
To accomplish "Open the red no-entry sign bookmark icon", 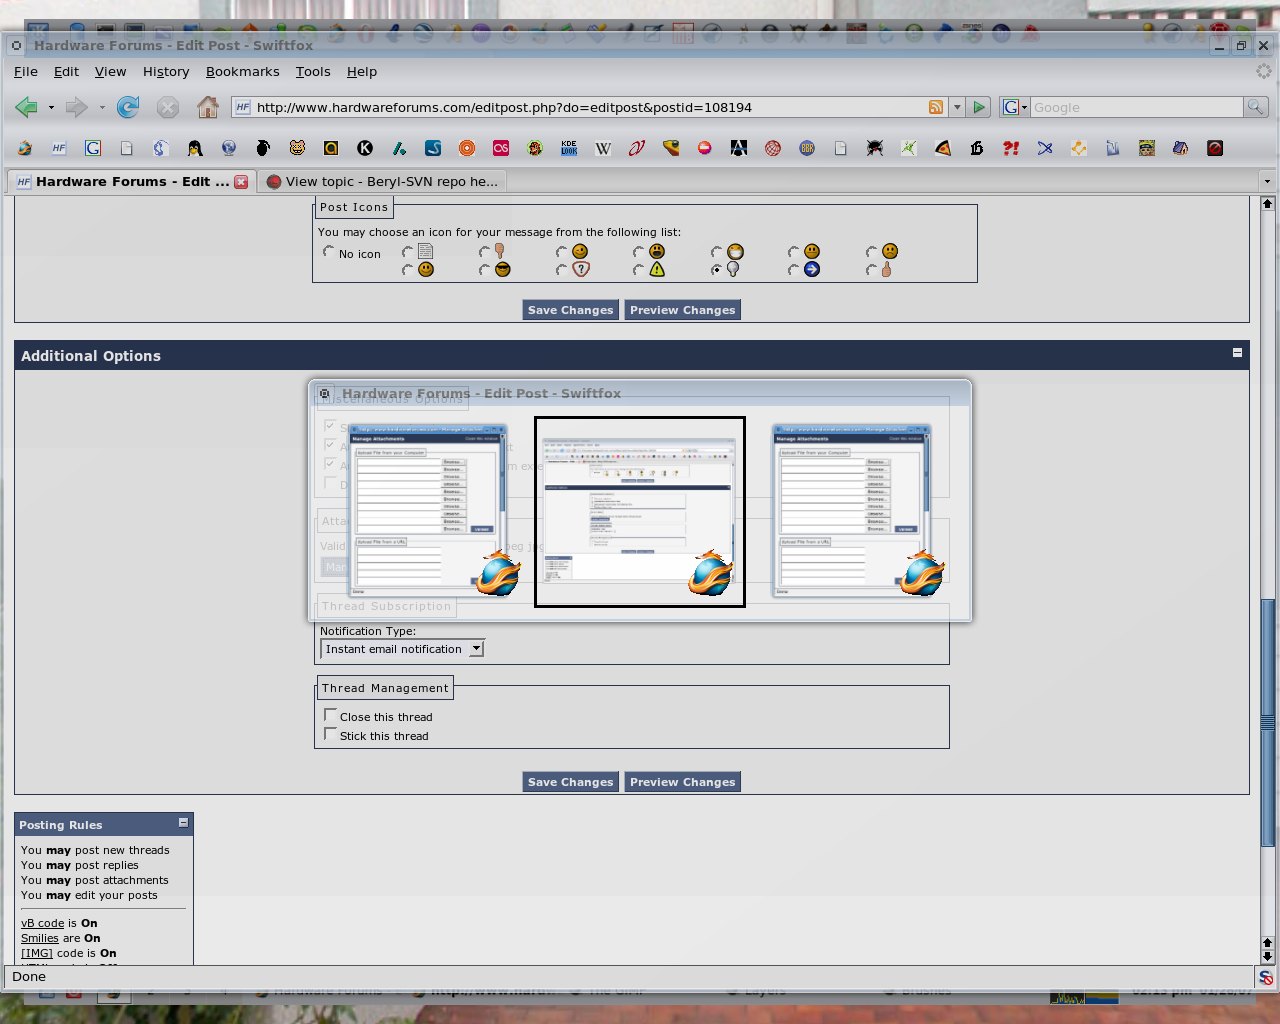I will [x=705, y=148].
